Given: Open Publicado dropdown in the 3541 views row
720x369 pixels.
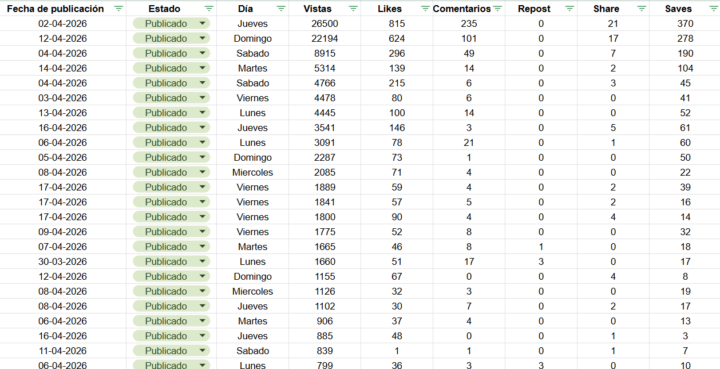Looking at the screenshot, I should click(202, 128).
